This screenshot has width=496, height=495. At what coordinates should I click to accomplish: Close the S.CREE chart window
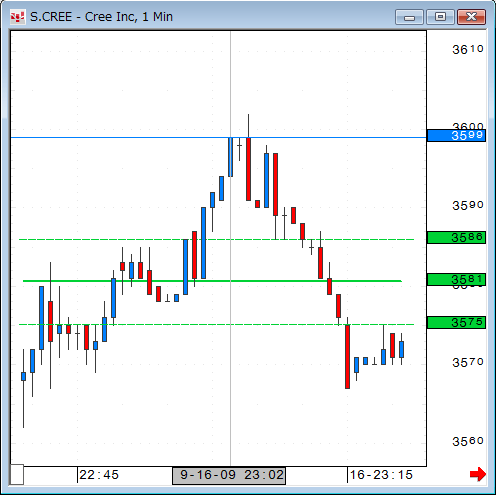471,17
